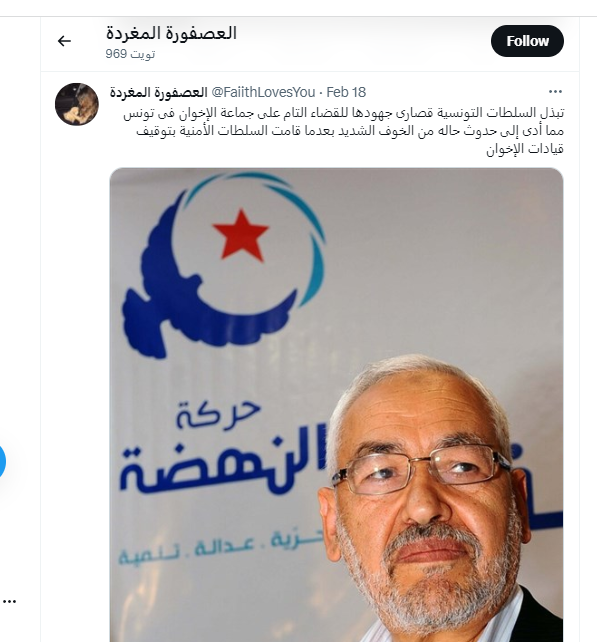The image size is (597, 642).
Task: Go back using the left arrow
Action: [x=64, y=41]
